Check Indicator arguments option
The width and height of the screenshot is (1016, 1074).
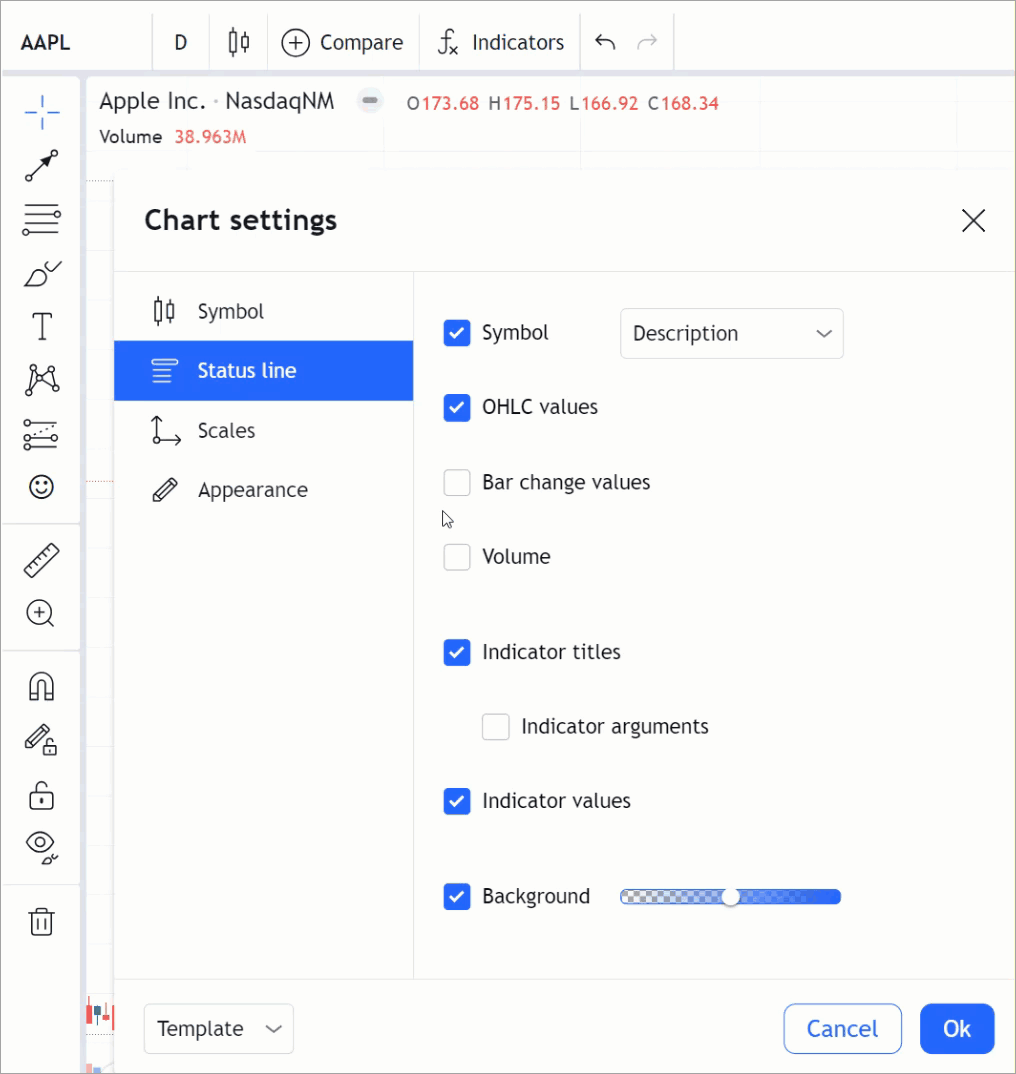pos(496,726)
